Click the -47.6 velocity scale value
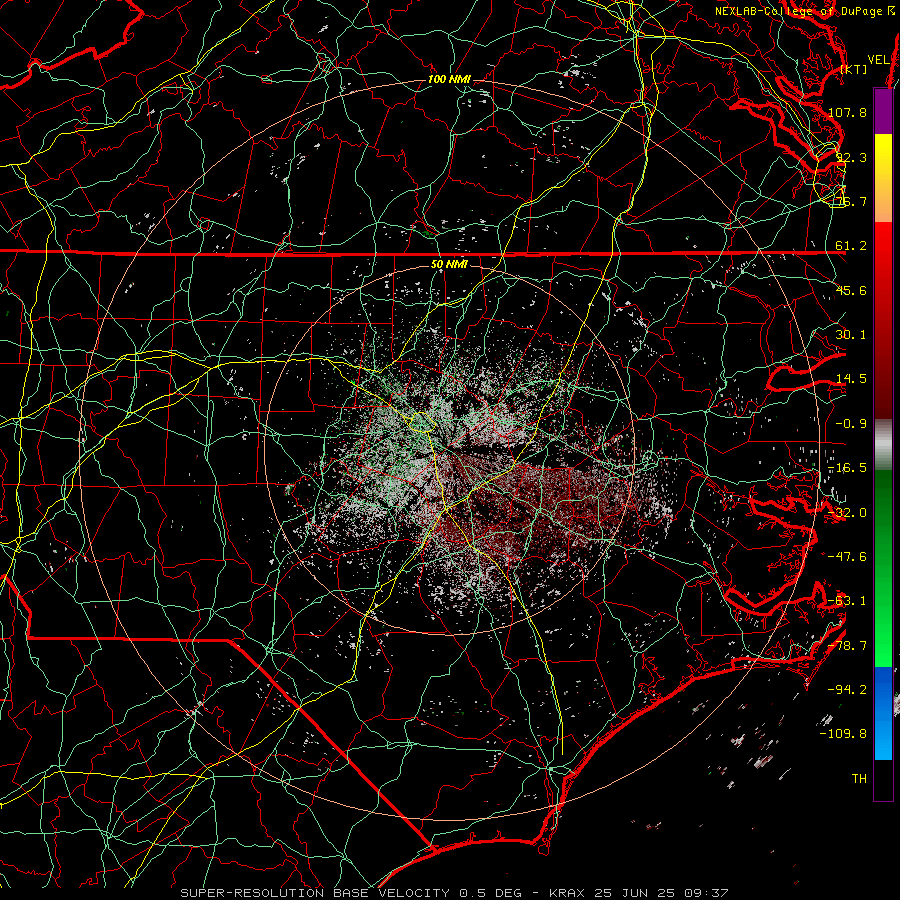 (847, 557)
